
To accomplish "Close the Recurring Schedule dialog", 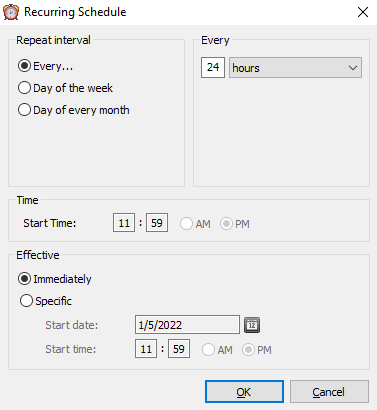I will tap(363, 12).
